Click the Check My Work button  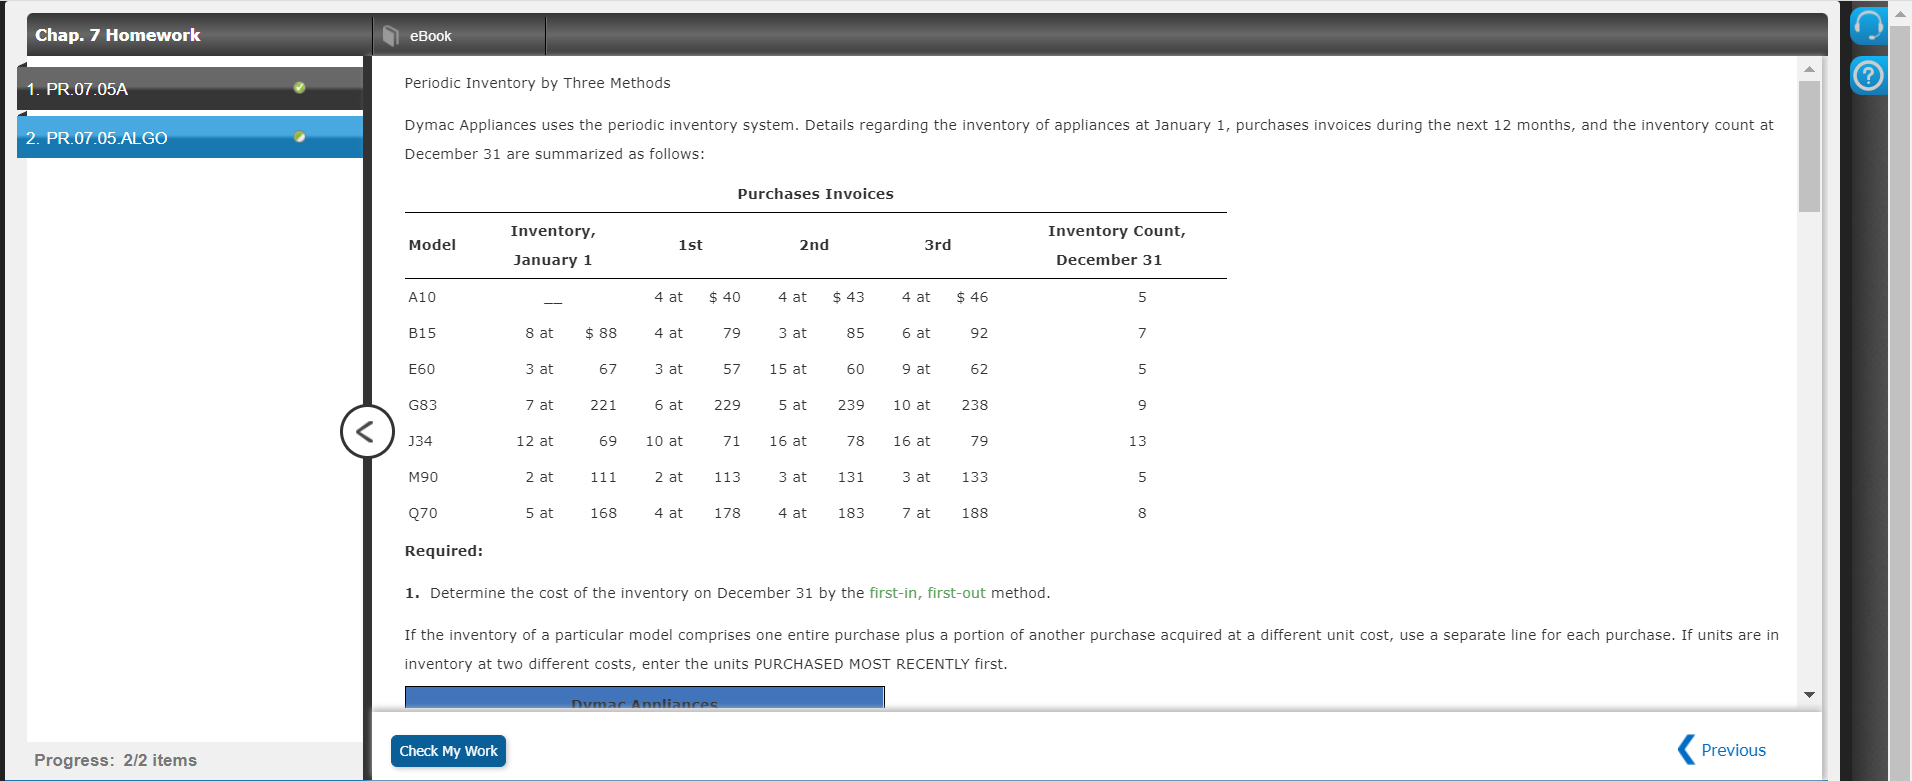pyautogui.click(x=448, y=751)
